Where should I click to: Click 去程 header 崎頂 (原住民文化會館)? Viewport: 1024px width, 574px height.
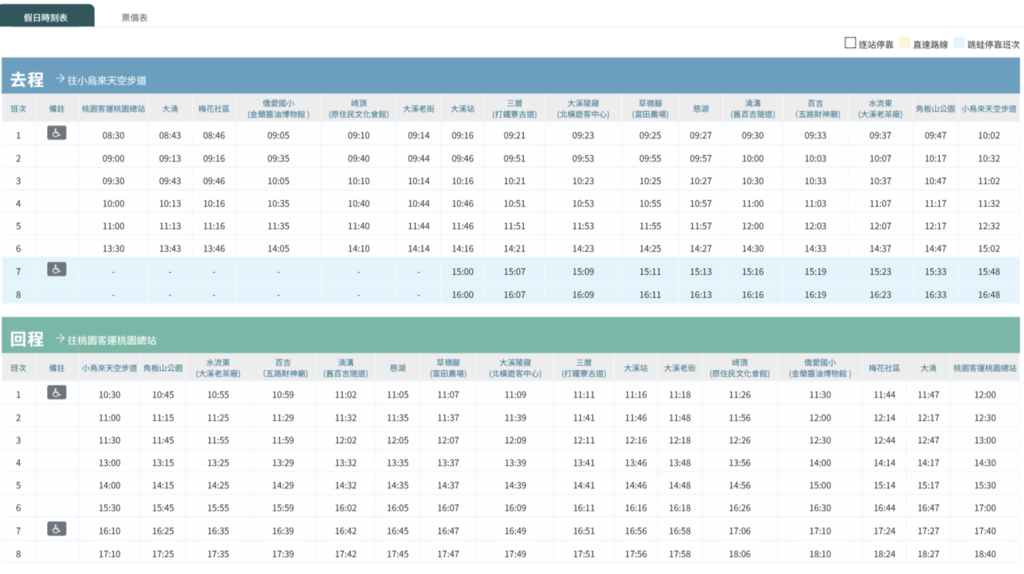click(359, 108)
